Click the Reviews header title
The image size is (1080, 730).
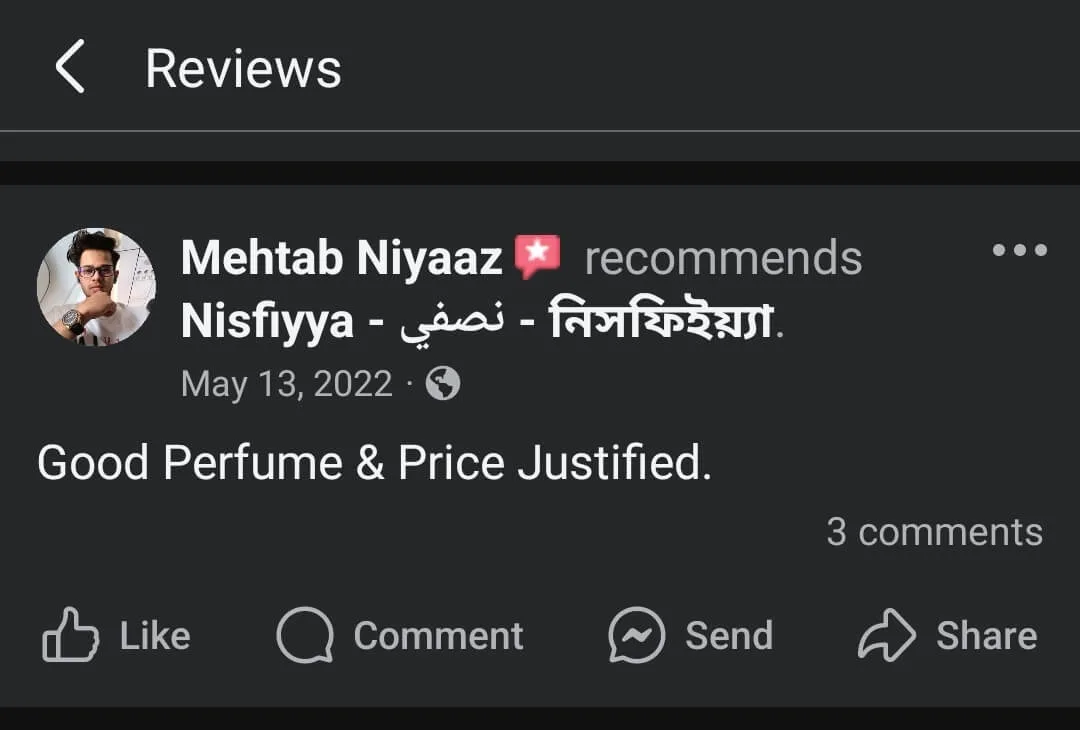coord(243,69)
